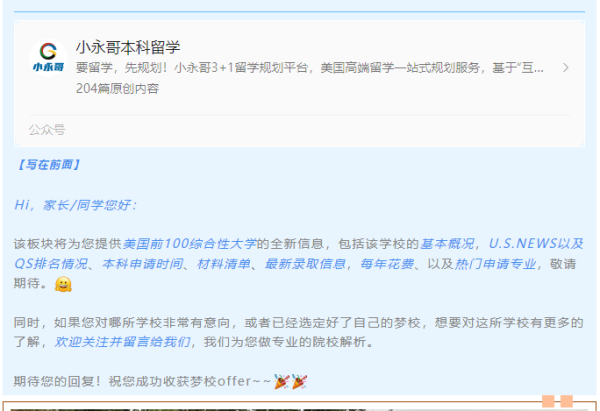Click the greeting Hi，家长/同学您好
The height and width of the screenshot is (411, 600).
75,205
